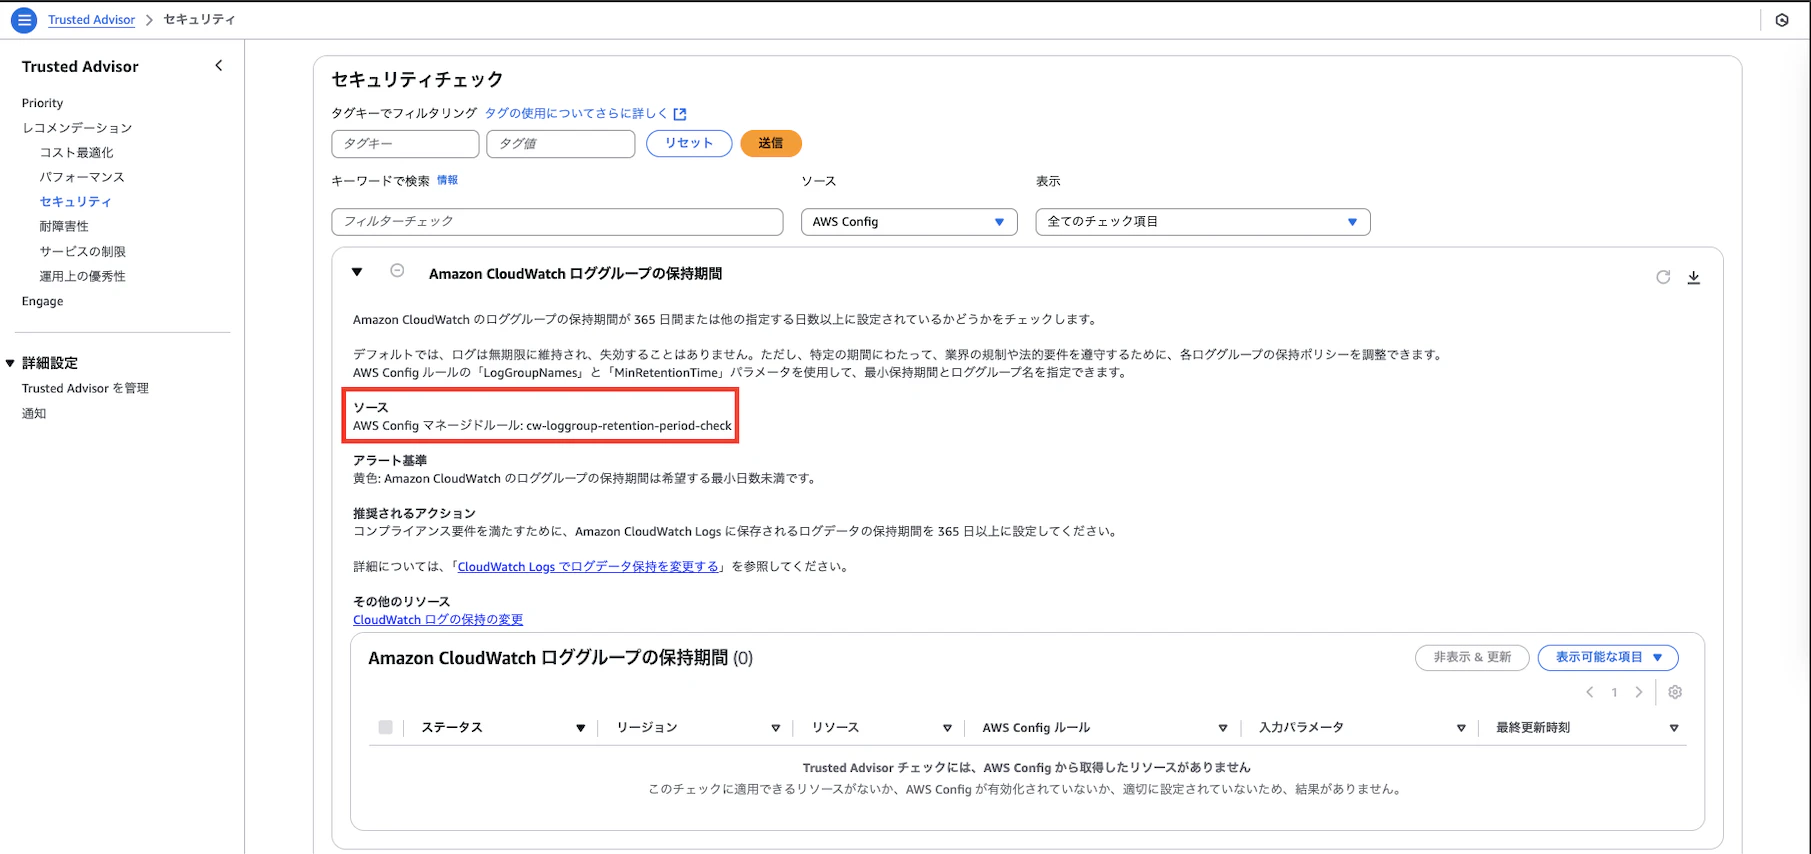Focus the タグキー input field
Image resolution: width=1811 pixels, height=854 pixels.
point(405,144)
